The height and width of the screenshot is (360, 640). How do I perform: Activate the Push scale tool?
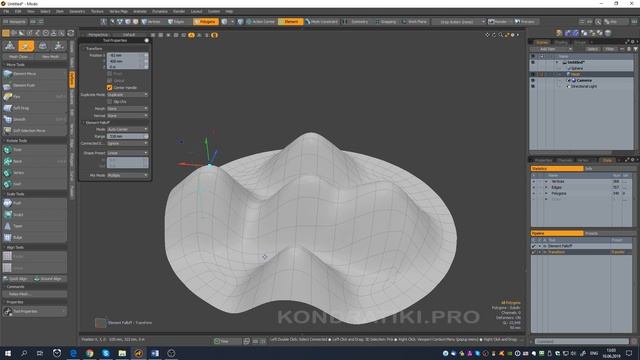pos(35,203)
